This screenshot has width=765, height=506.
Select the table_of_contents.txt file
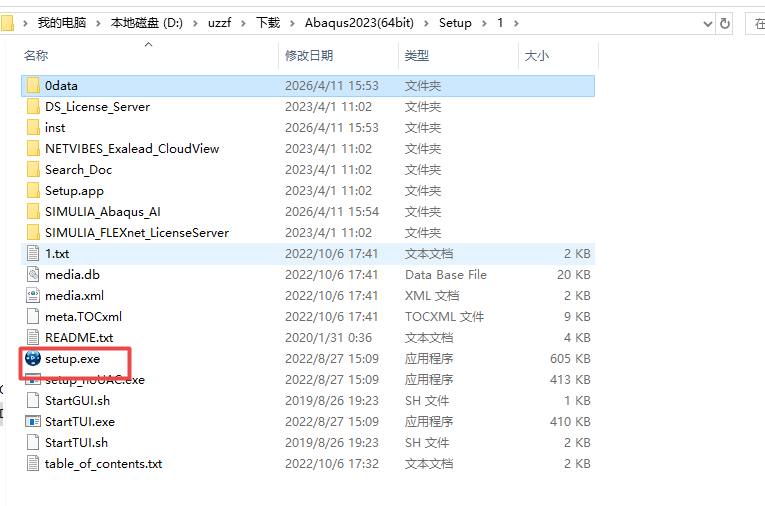click(103, 463)
